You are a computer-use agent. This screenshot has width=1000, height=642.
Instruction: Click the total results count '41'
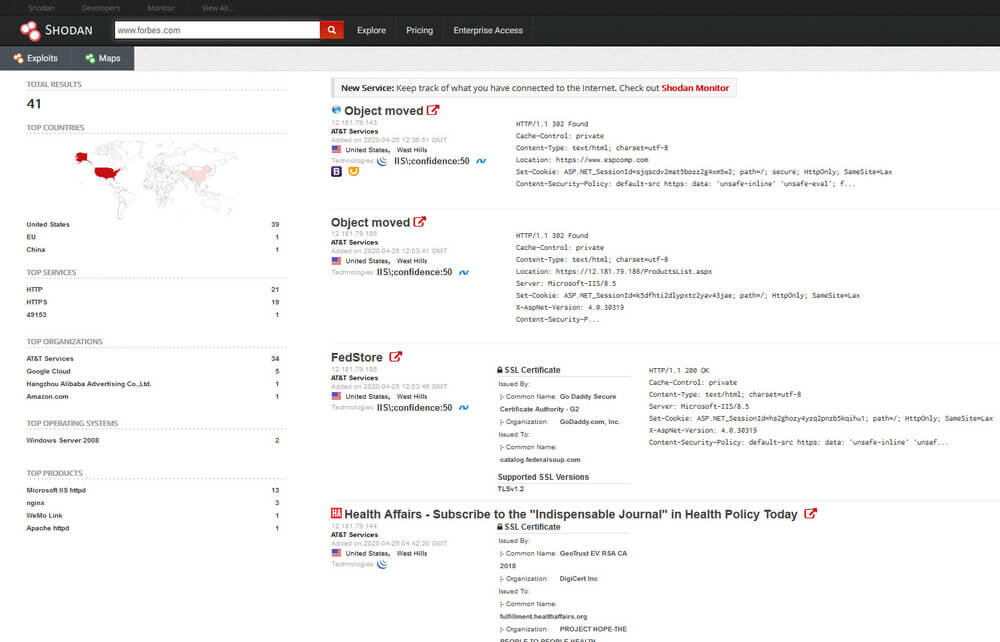point(34,104)
